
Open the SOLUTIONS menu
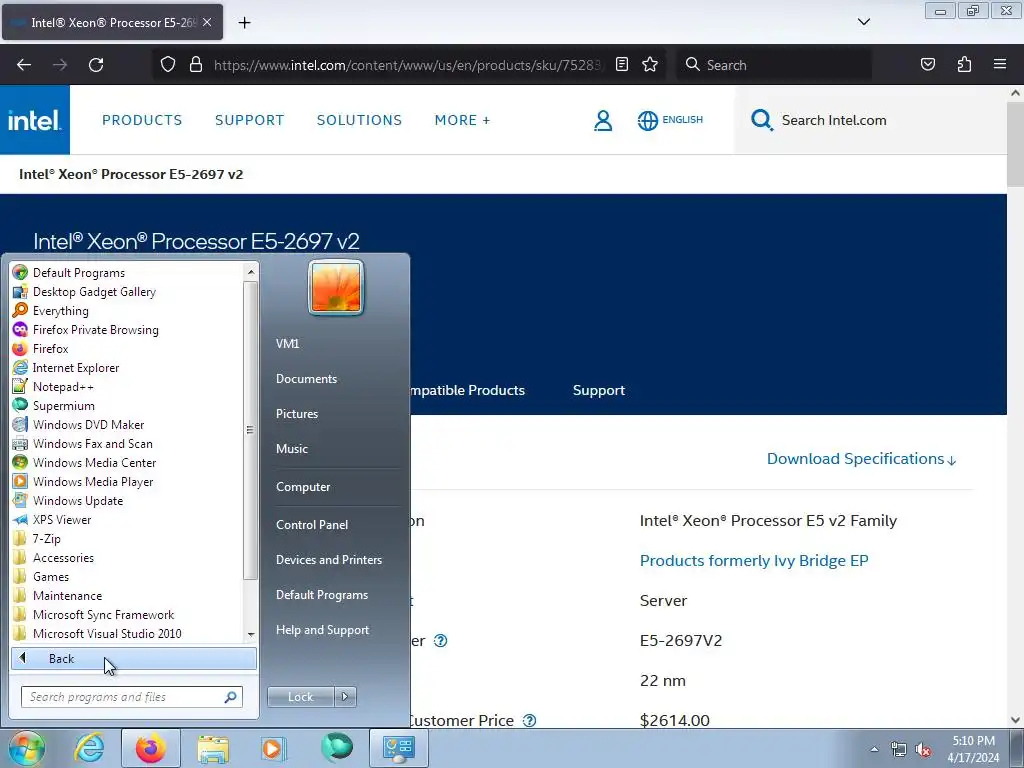[x=359, y=120]
